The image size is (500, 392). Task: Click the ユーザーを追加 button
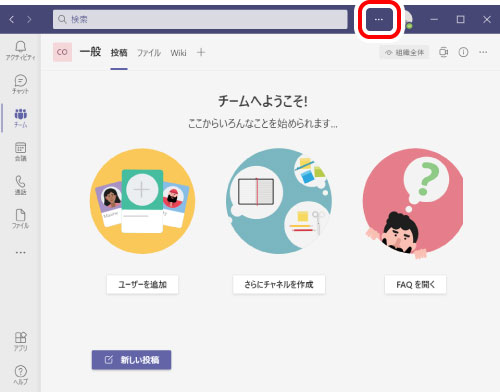pos(142,284)
